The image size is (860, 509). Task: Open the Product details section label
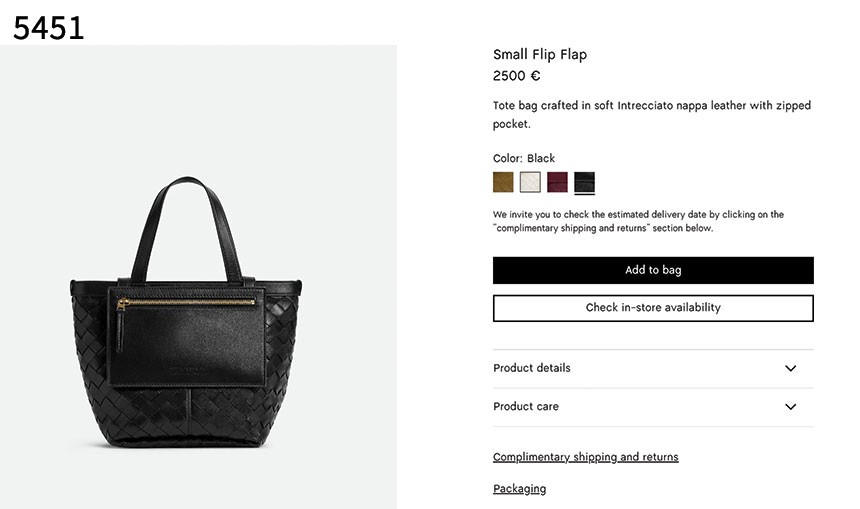tap(532, 368)
